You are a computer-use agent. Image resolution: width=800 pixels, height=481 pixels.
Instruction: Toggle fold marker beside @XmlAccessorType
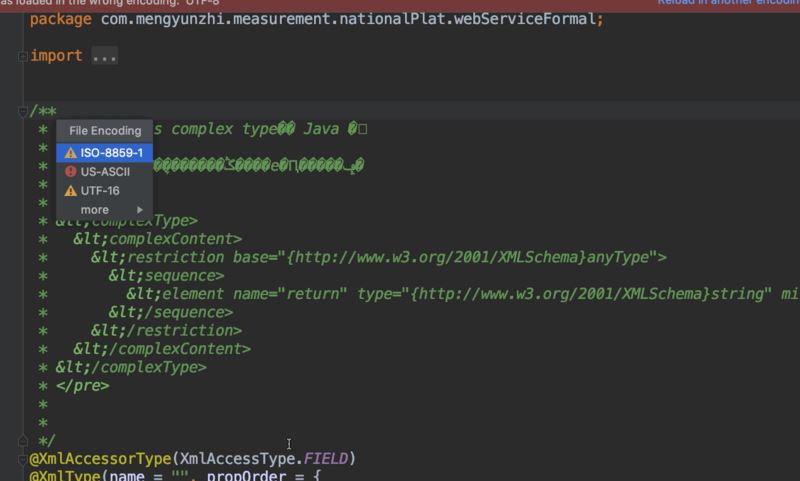(x=22, y=459)
